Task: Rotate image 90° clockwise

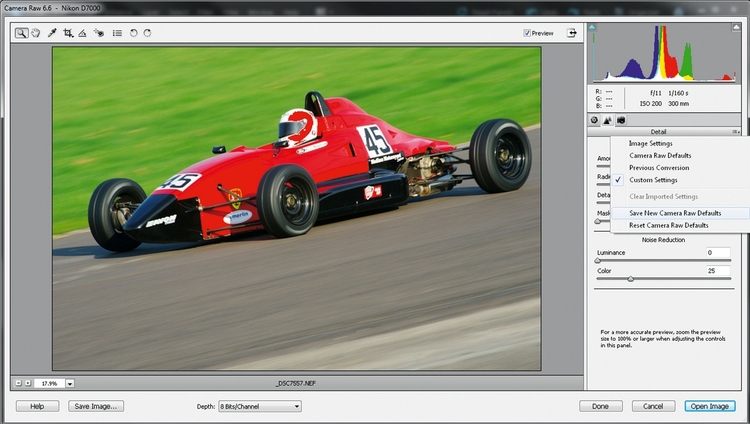Action: (x=147, y=33)
